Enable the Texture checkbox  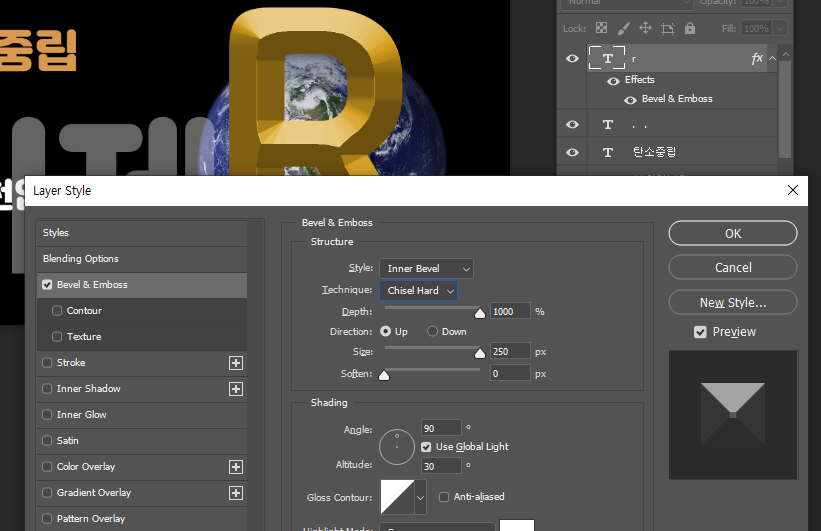[x=57, y=337]
